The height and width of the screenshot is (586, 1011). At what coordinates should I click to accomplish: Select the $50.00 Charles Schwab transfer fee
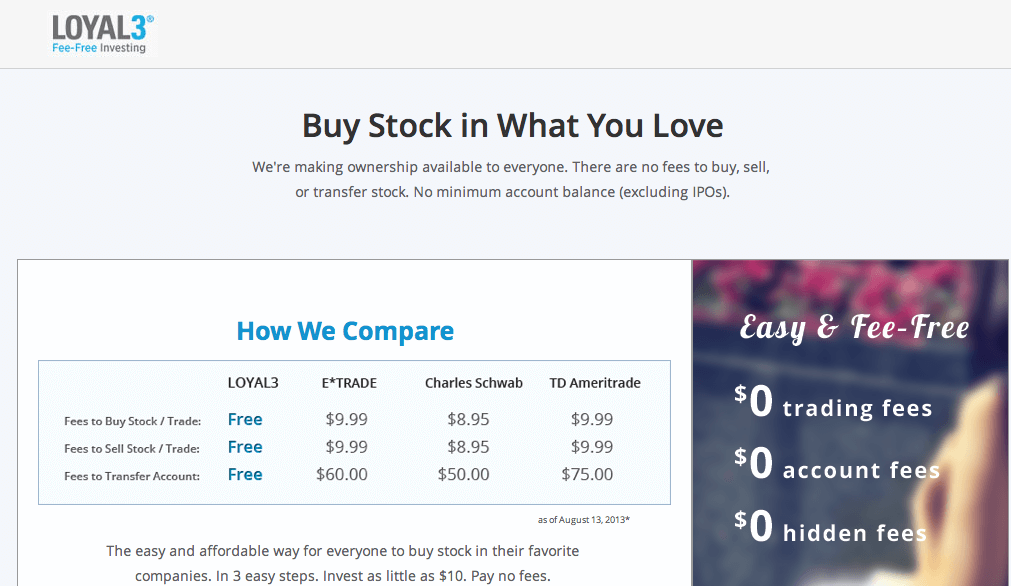(x=464, y=475)
